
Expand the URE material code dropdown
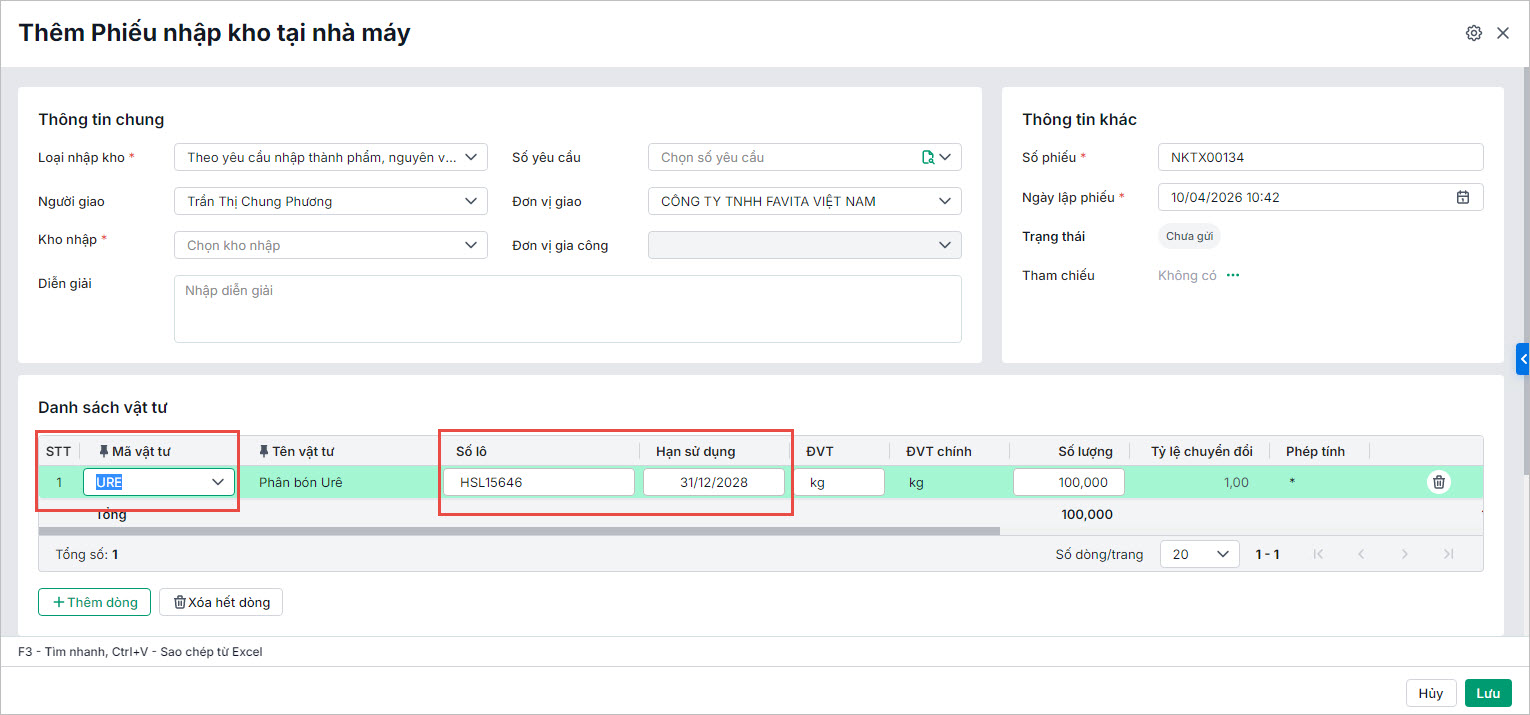point(218,482)
